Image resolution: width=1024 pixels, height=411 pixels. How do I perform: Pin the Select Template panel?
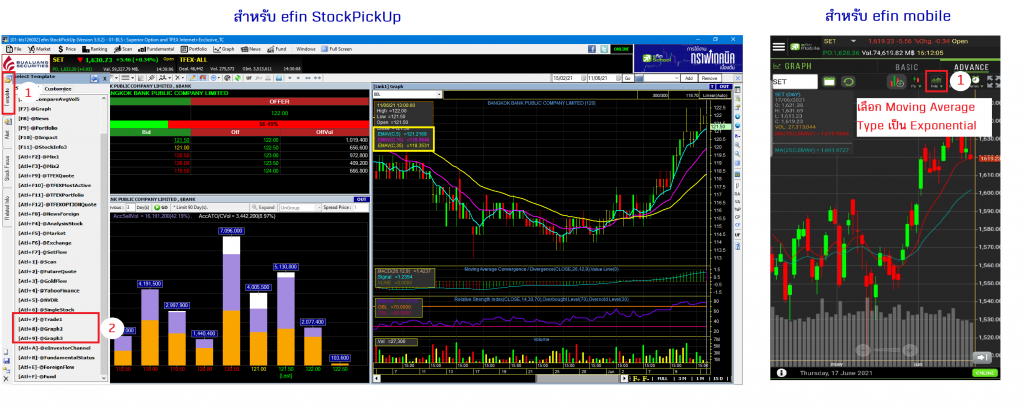[96, 78]
